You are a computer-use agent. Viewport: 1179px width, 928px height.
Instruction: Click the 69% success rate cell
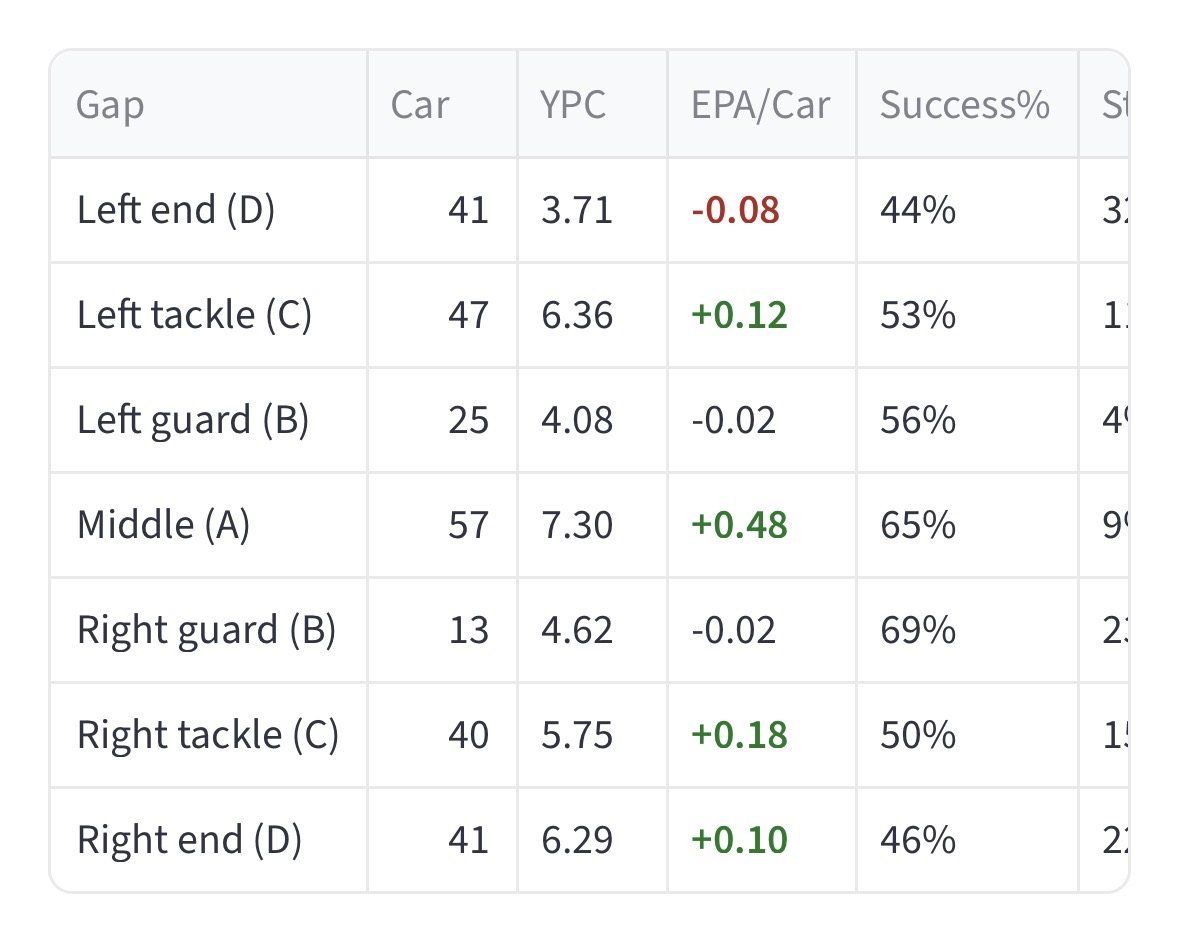point(917,630)
